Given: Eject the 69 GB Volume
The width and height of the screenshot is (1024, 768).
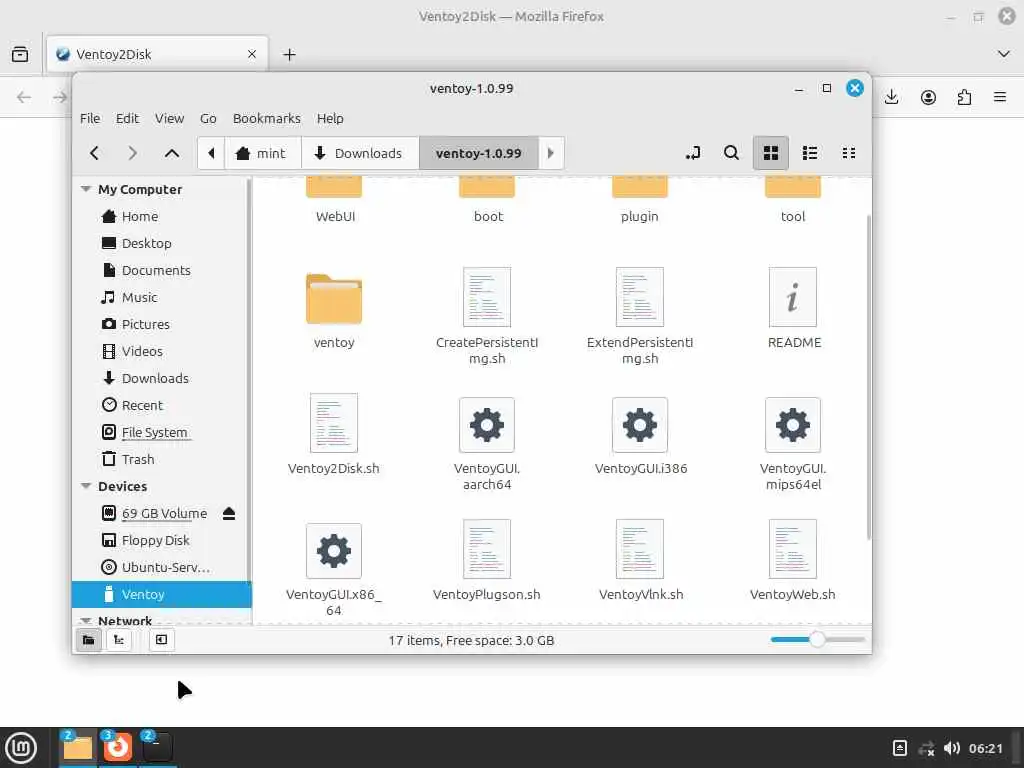Looking at the screenshot, I should click(229, 514).
